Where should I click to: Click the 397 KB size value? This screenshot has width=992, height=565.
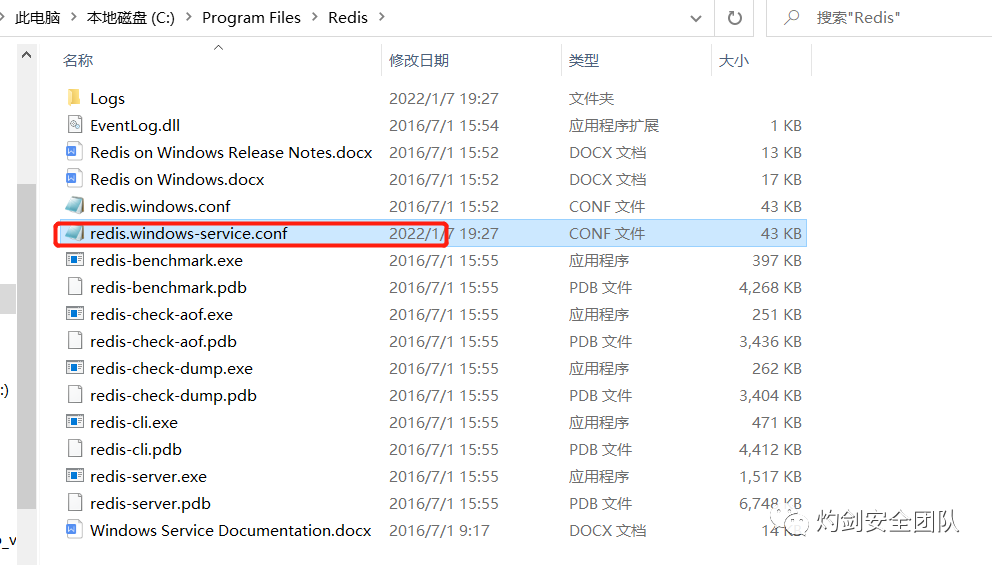point(776,261)
